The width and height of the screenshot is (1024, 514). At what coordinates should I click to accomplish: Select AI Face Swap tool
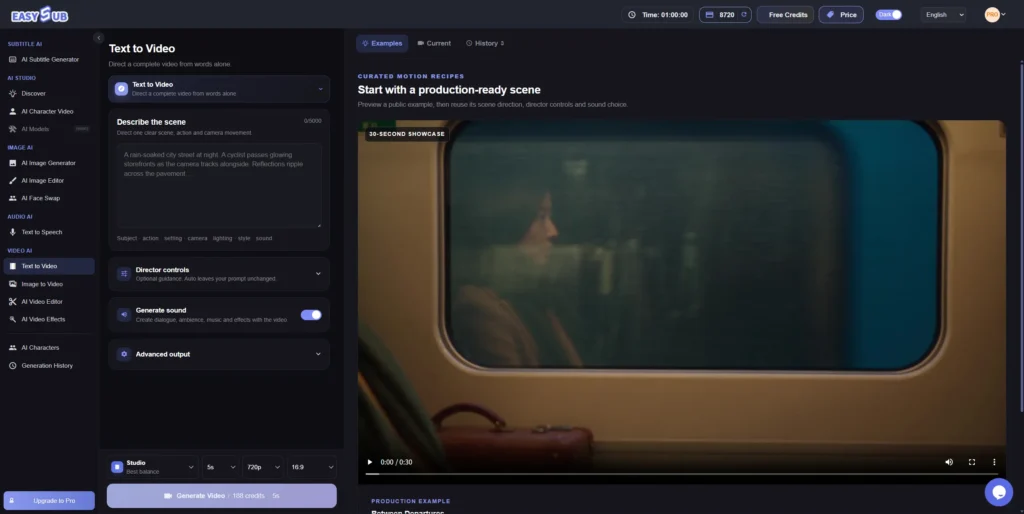coord(49,199)
